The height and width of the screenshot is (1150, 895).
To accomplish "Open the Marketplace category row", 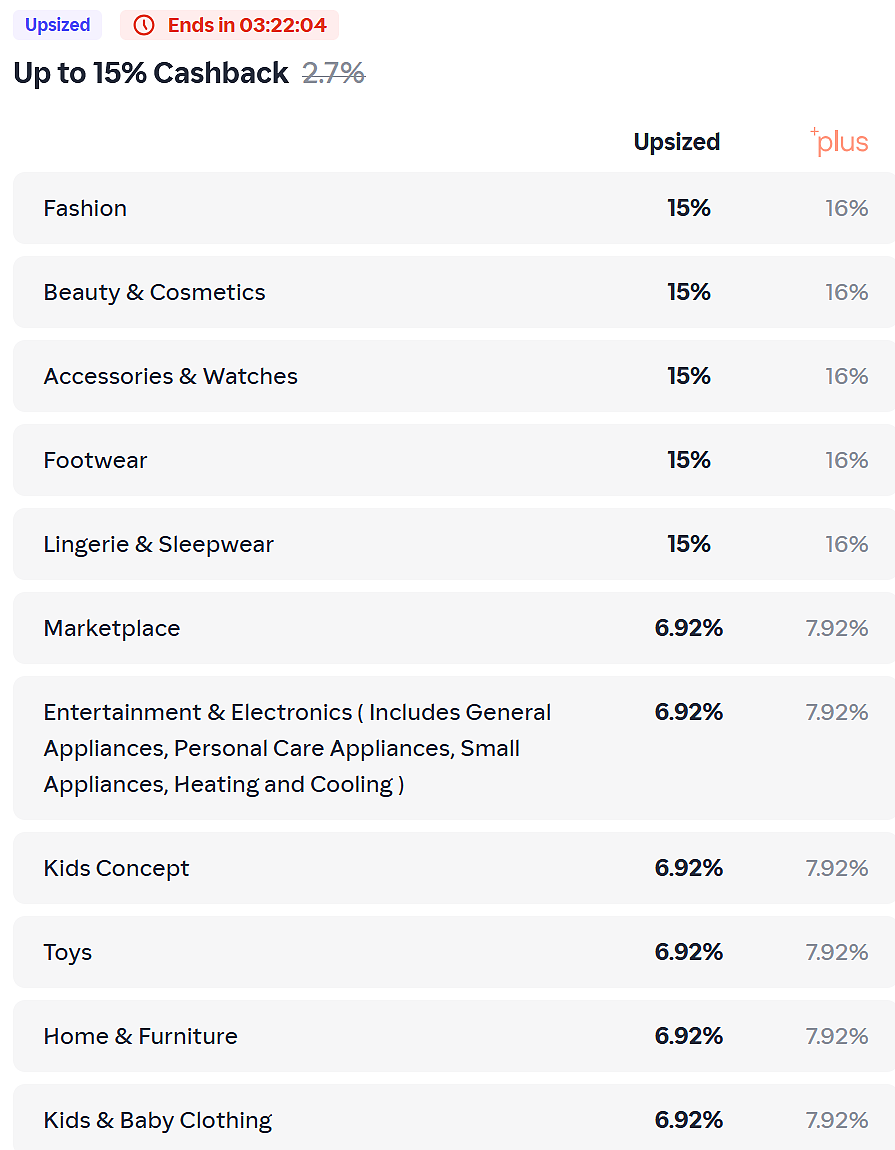I will [454, 628].
